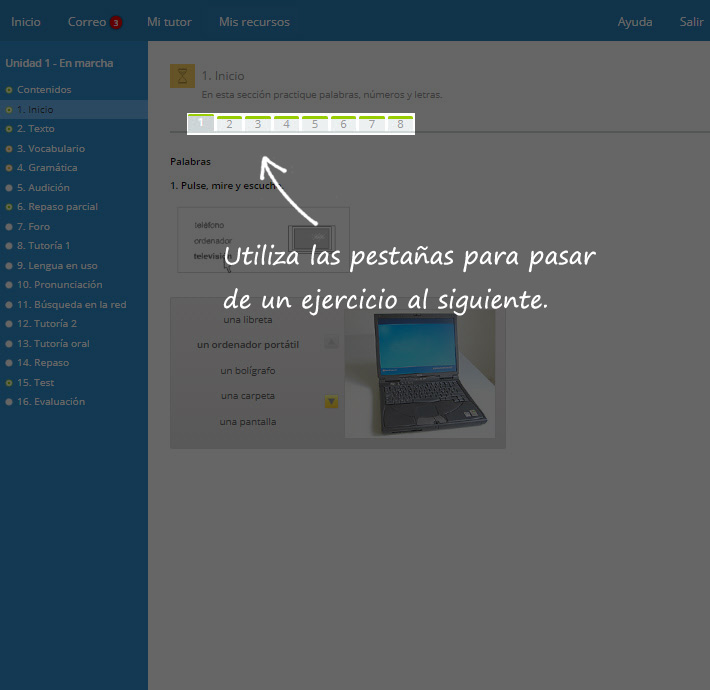Open Inicio in the top navigation
The image size is (710, 690).
click(x=26, y=22)
